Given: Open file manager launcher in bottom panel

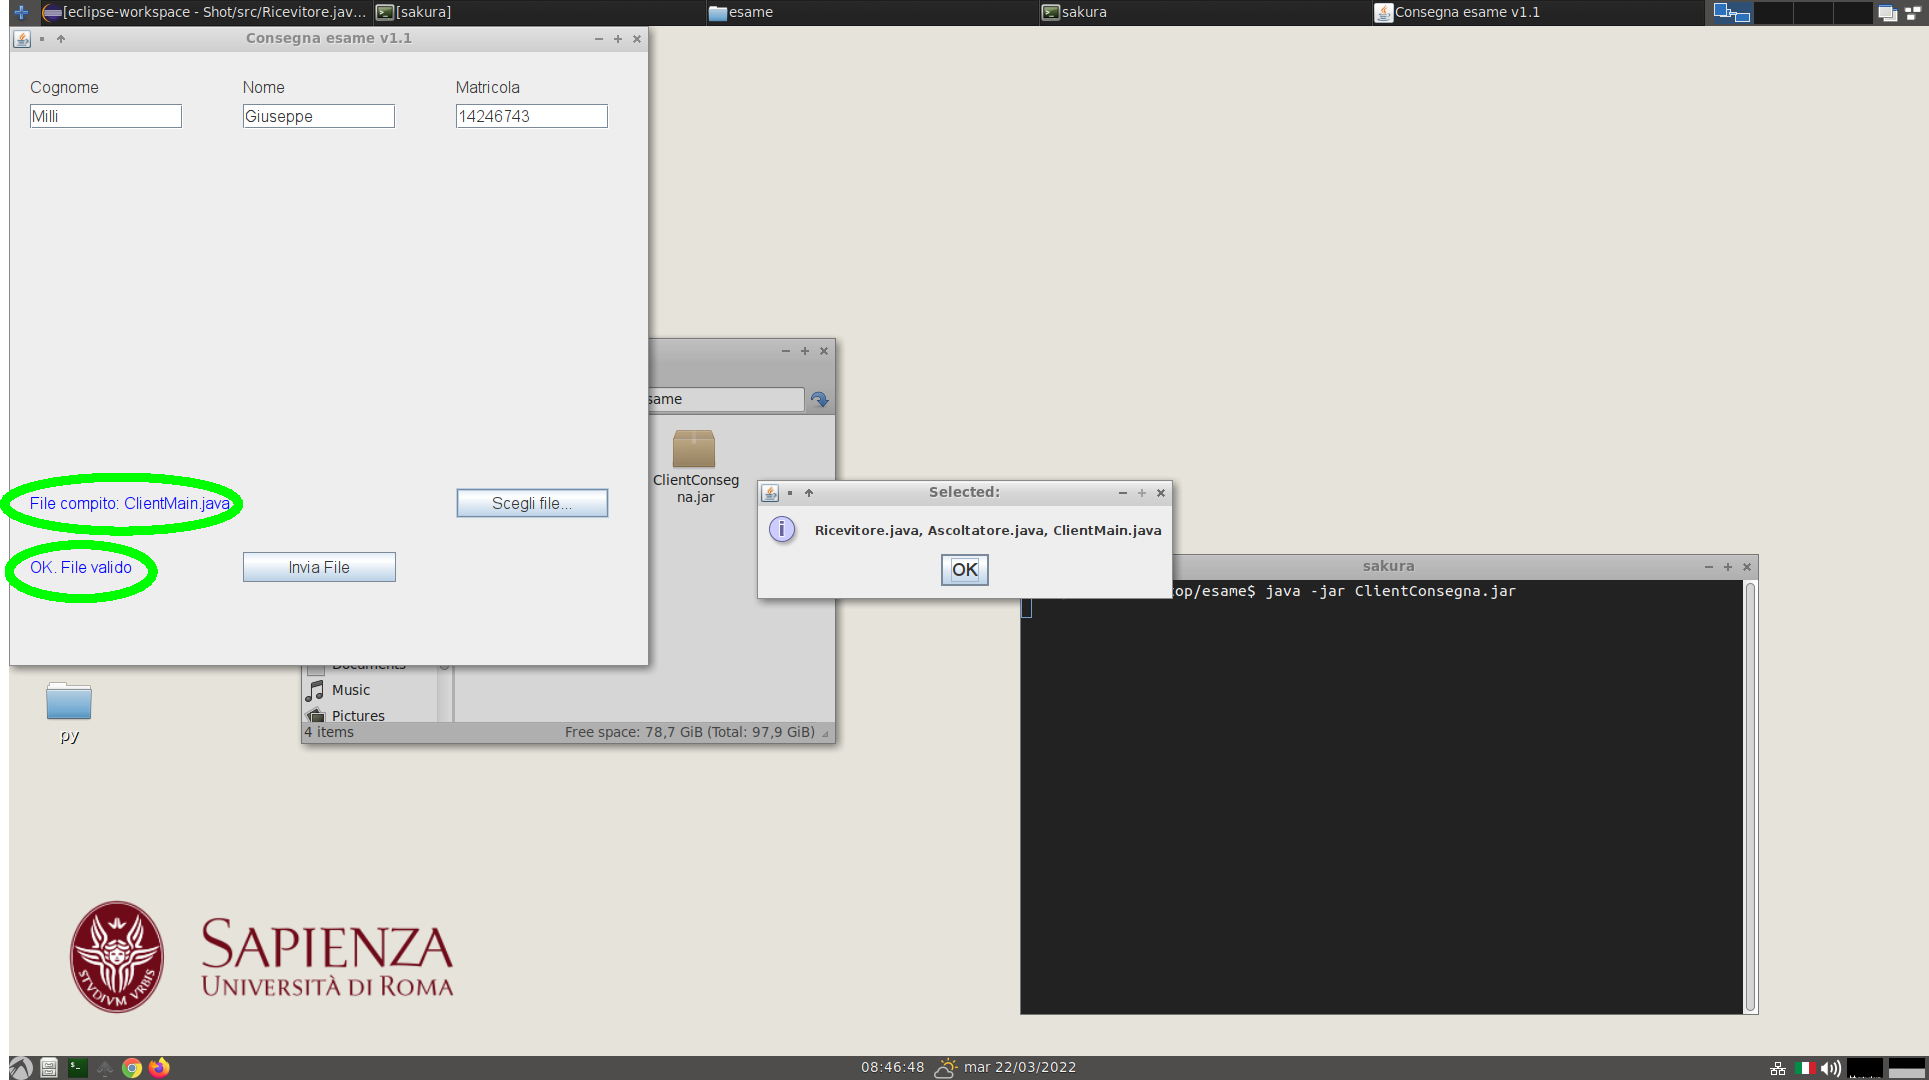Looking at the screenshot, I should pos(49,1068).
